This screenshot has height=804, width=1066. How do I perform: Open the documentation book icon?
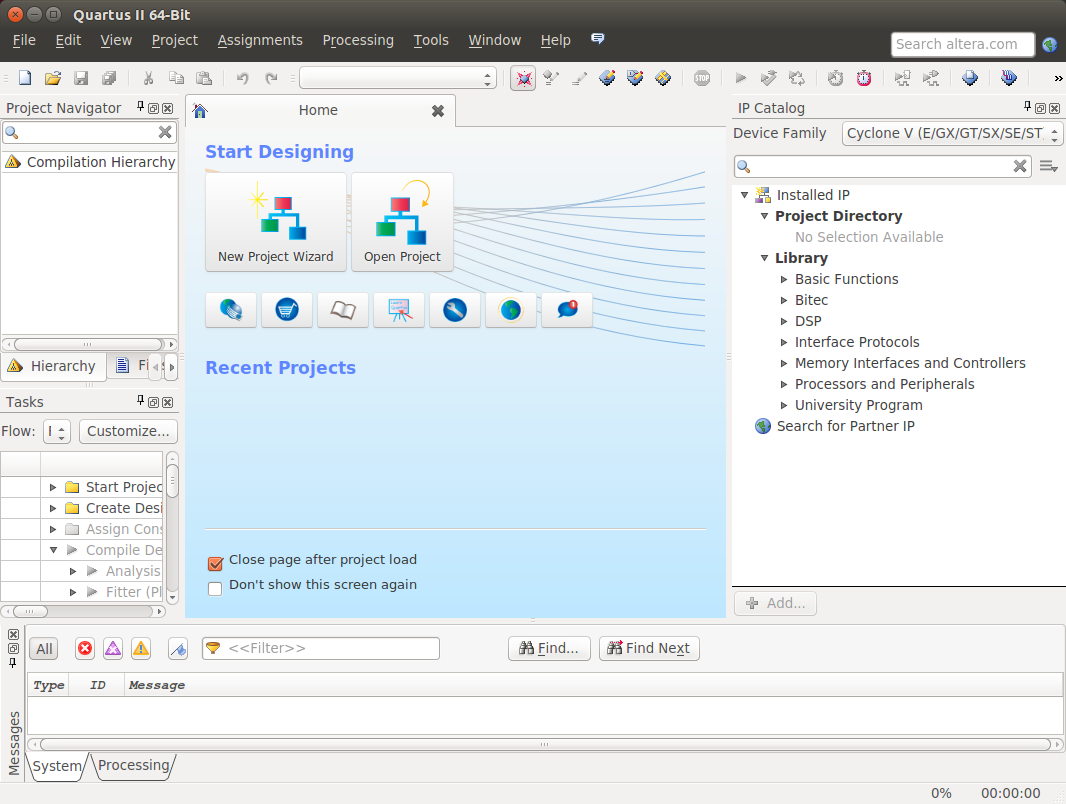click(343, 310)
